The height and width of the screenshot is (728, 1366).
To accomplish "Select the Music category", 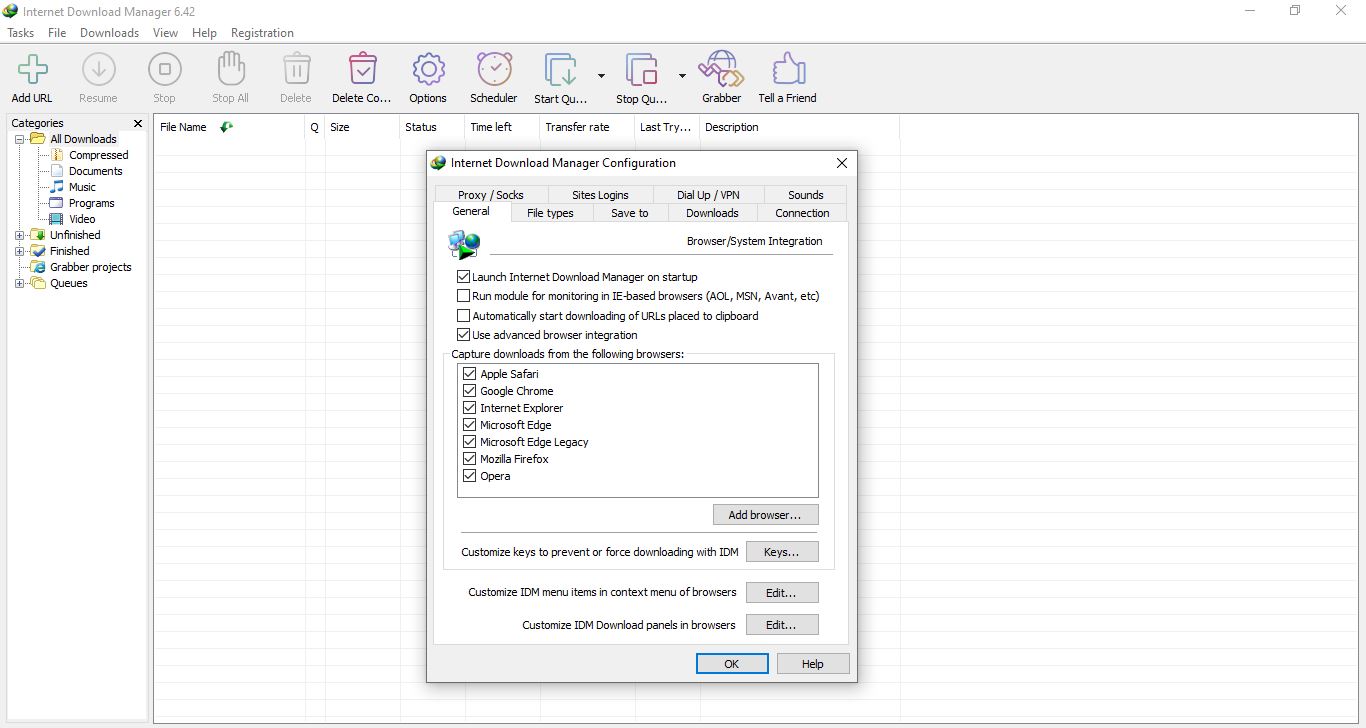I will (x=82, y=187).
